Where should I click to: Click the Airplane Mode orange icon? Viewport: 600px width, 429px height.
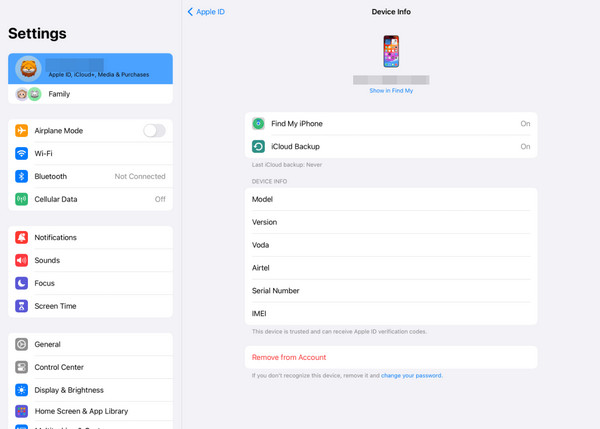click(21, 130)
